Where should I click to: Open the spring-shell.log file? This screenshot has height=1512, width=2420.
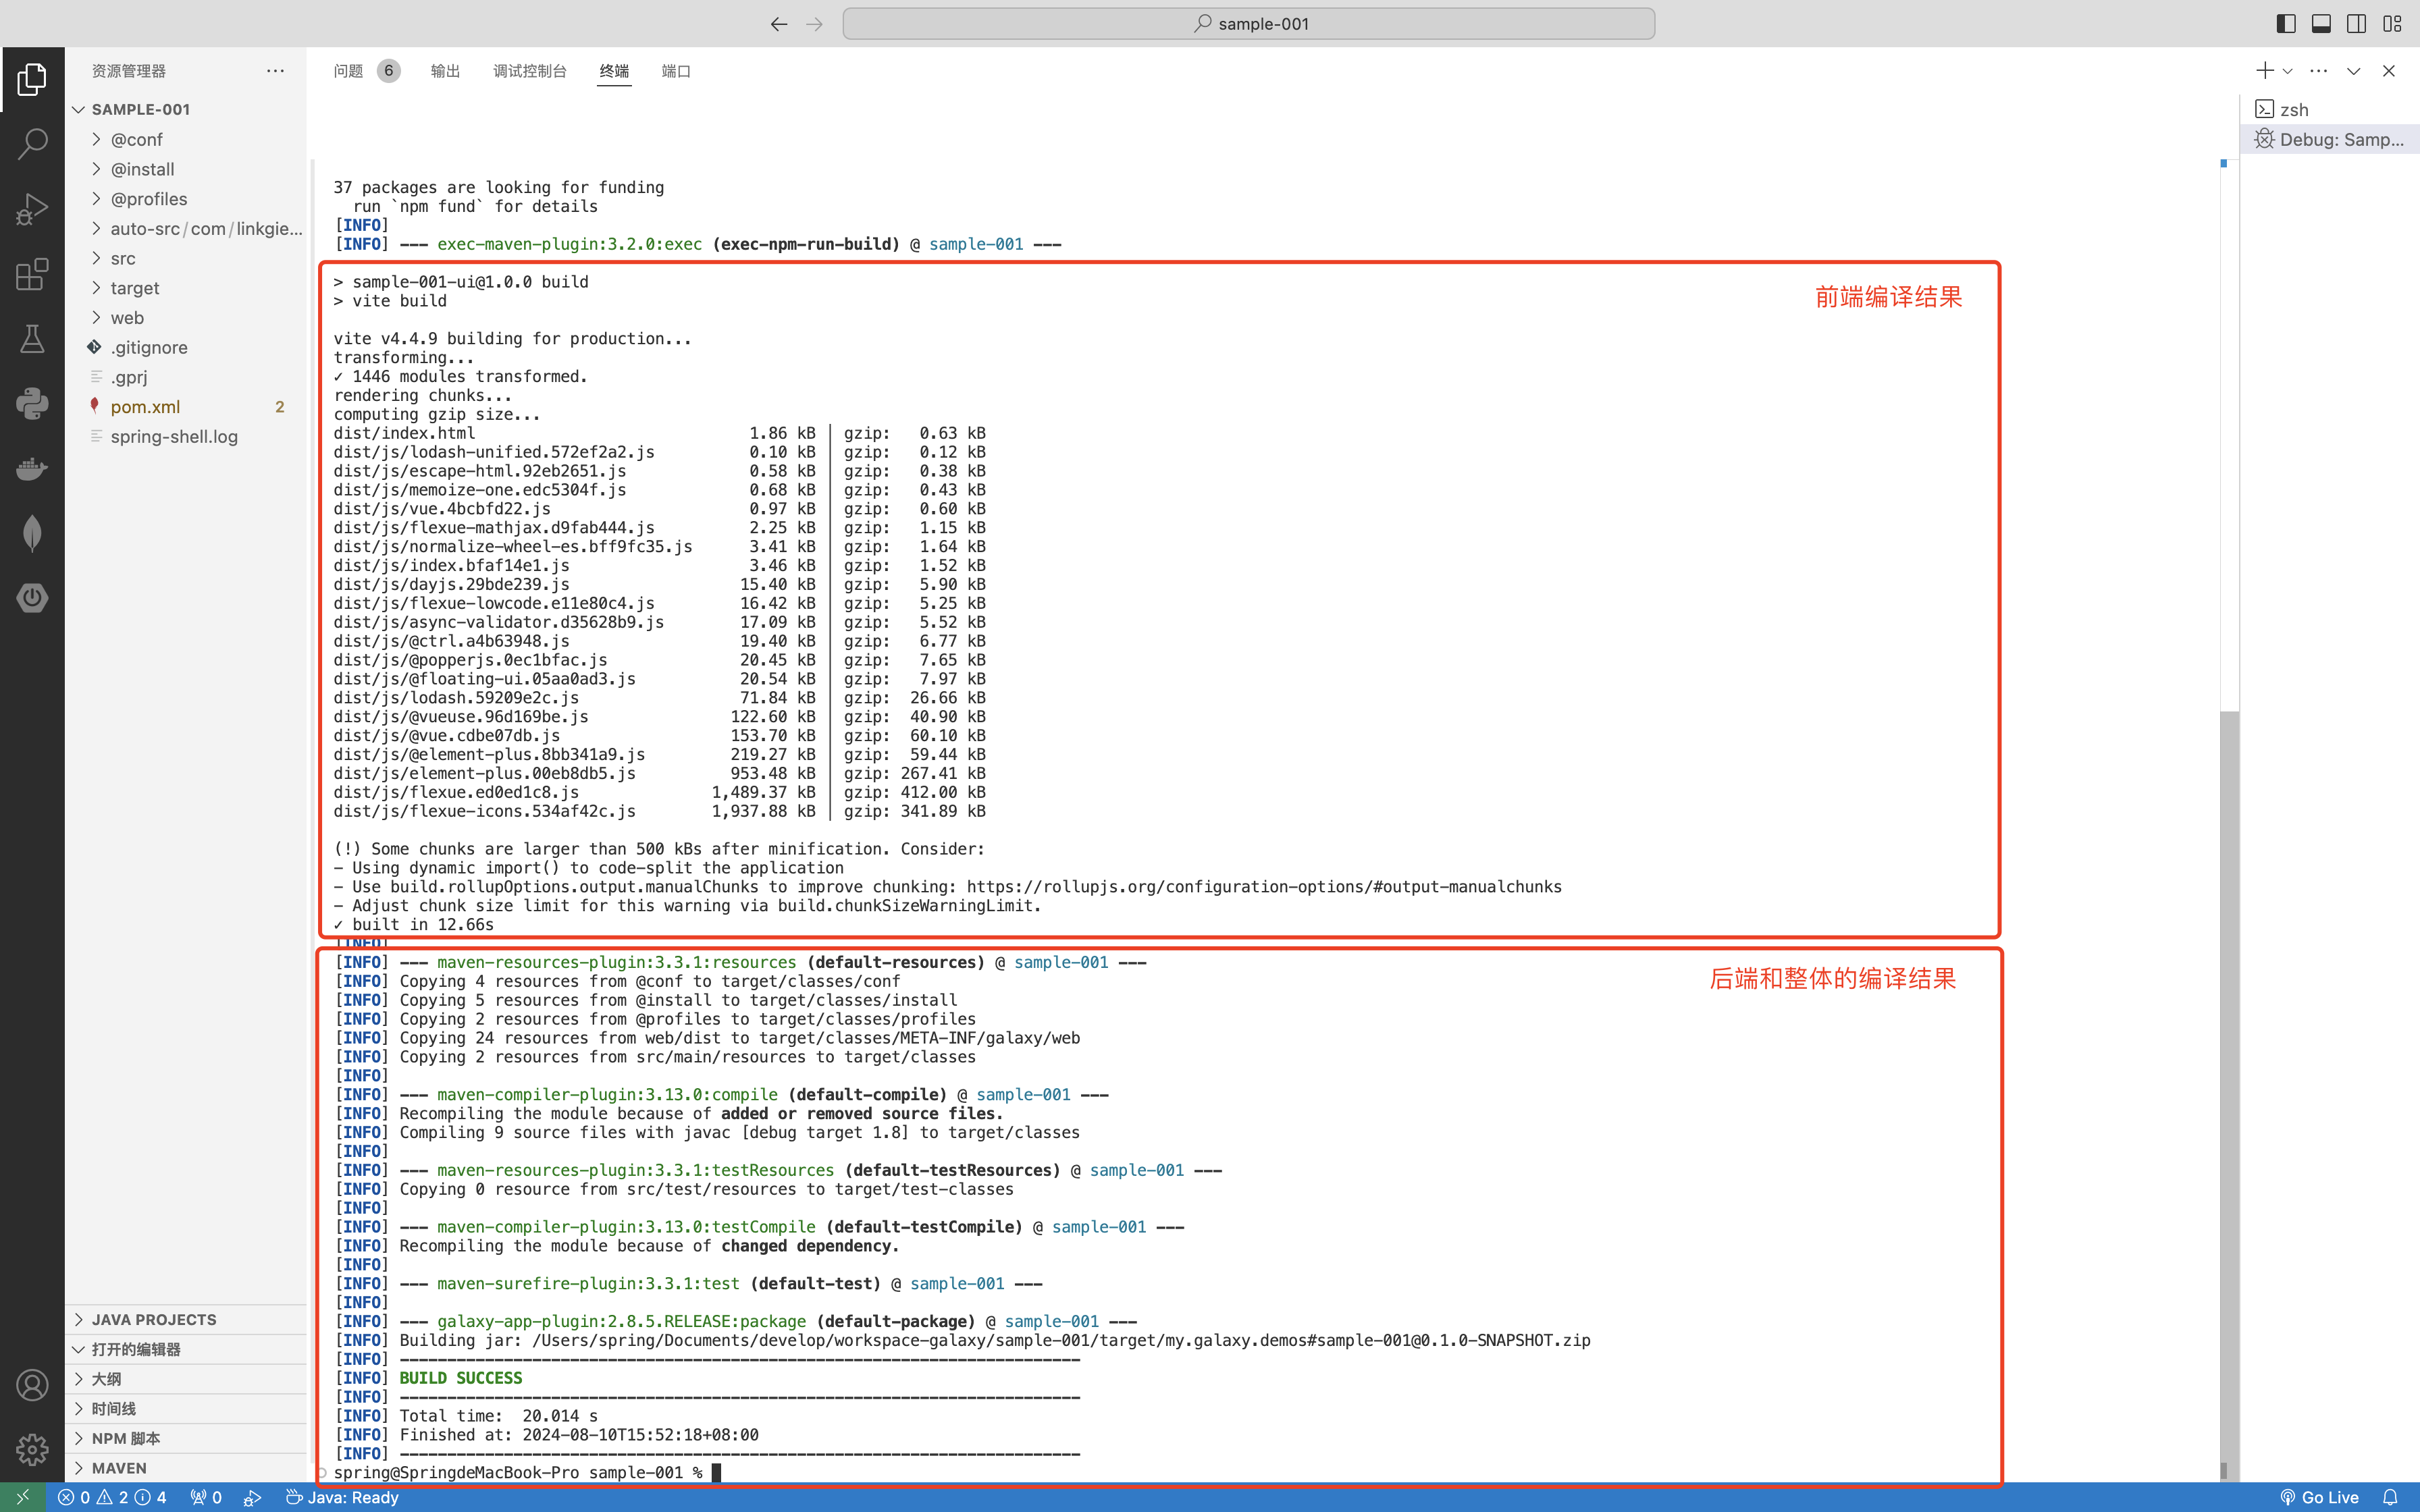[x=186, y=437]
